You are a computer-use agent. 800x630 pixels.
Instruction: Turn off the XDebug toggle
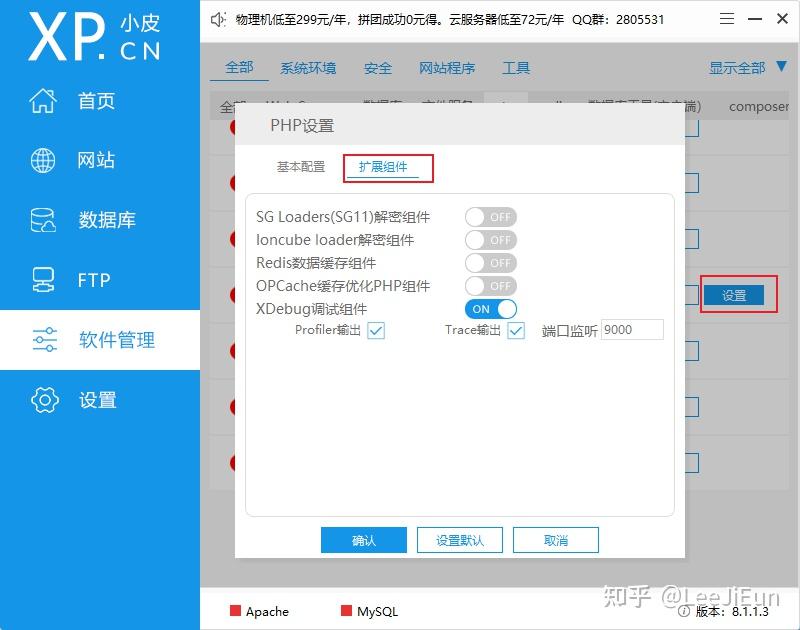pyautogui.click(x=491, y=309)
